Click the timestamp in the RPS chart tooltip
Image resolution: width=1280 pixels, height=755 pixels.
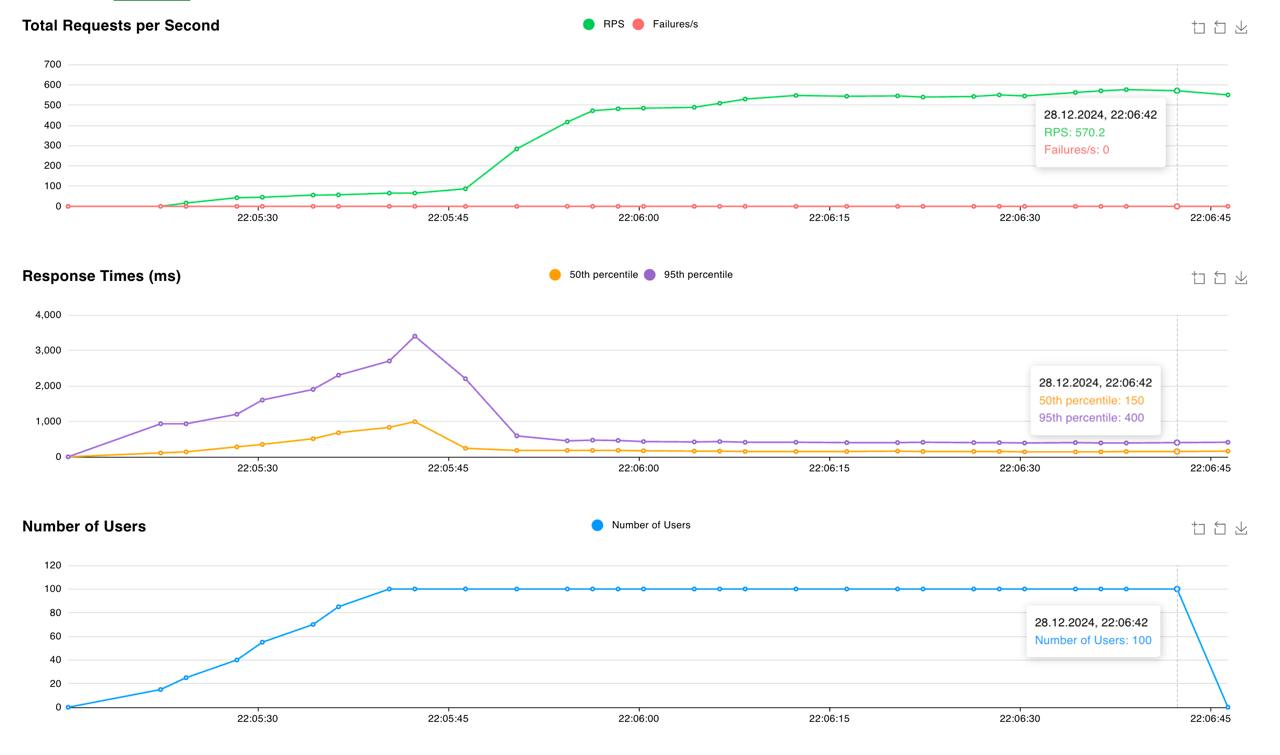tap(1100, 114)
